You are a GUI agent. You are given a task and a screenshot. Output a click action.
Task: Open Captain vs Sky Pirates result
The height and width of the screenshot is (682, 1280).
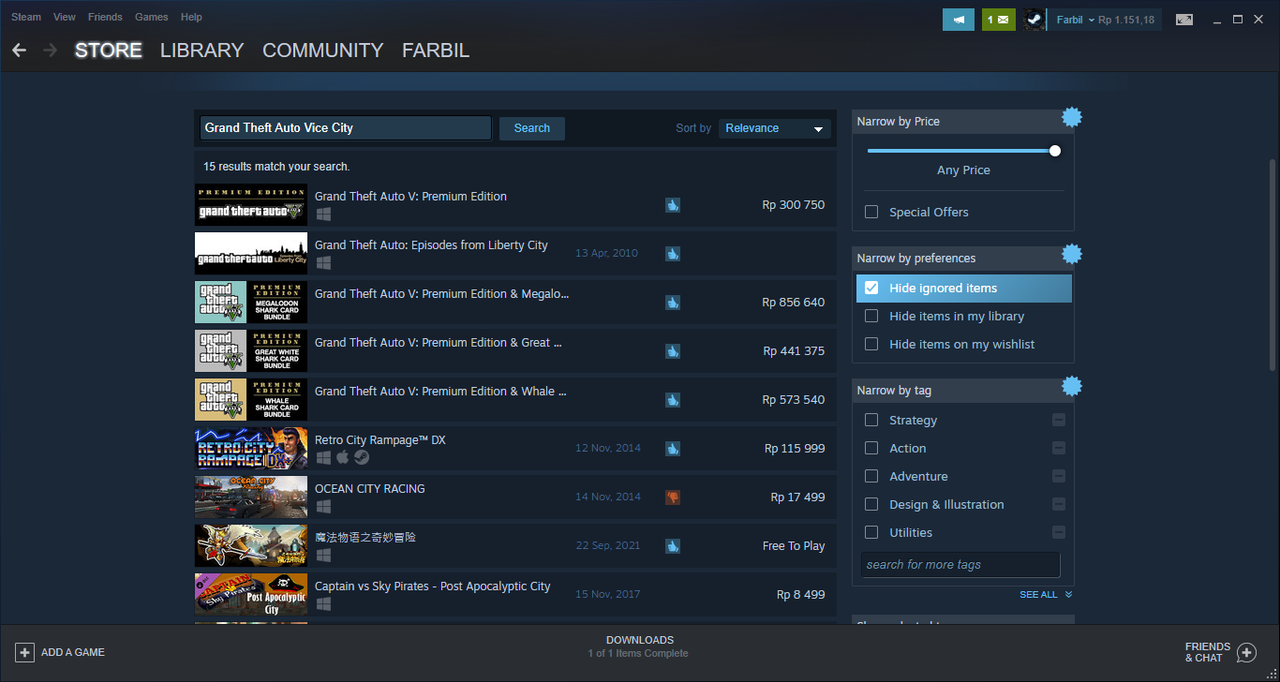(515, 594)
